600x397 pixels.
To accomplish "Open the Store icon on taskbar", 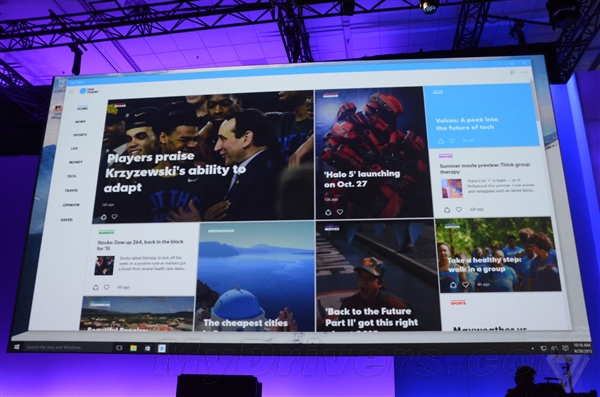I will click(x=148, y=348).
